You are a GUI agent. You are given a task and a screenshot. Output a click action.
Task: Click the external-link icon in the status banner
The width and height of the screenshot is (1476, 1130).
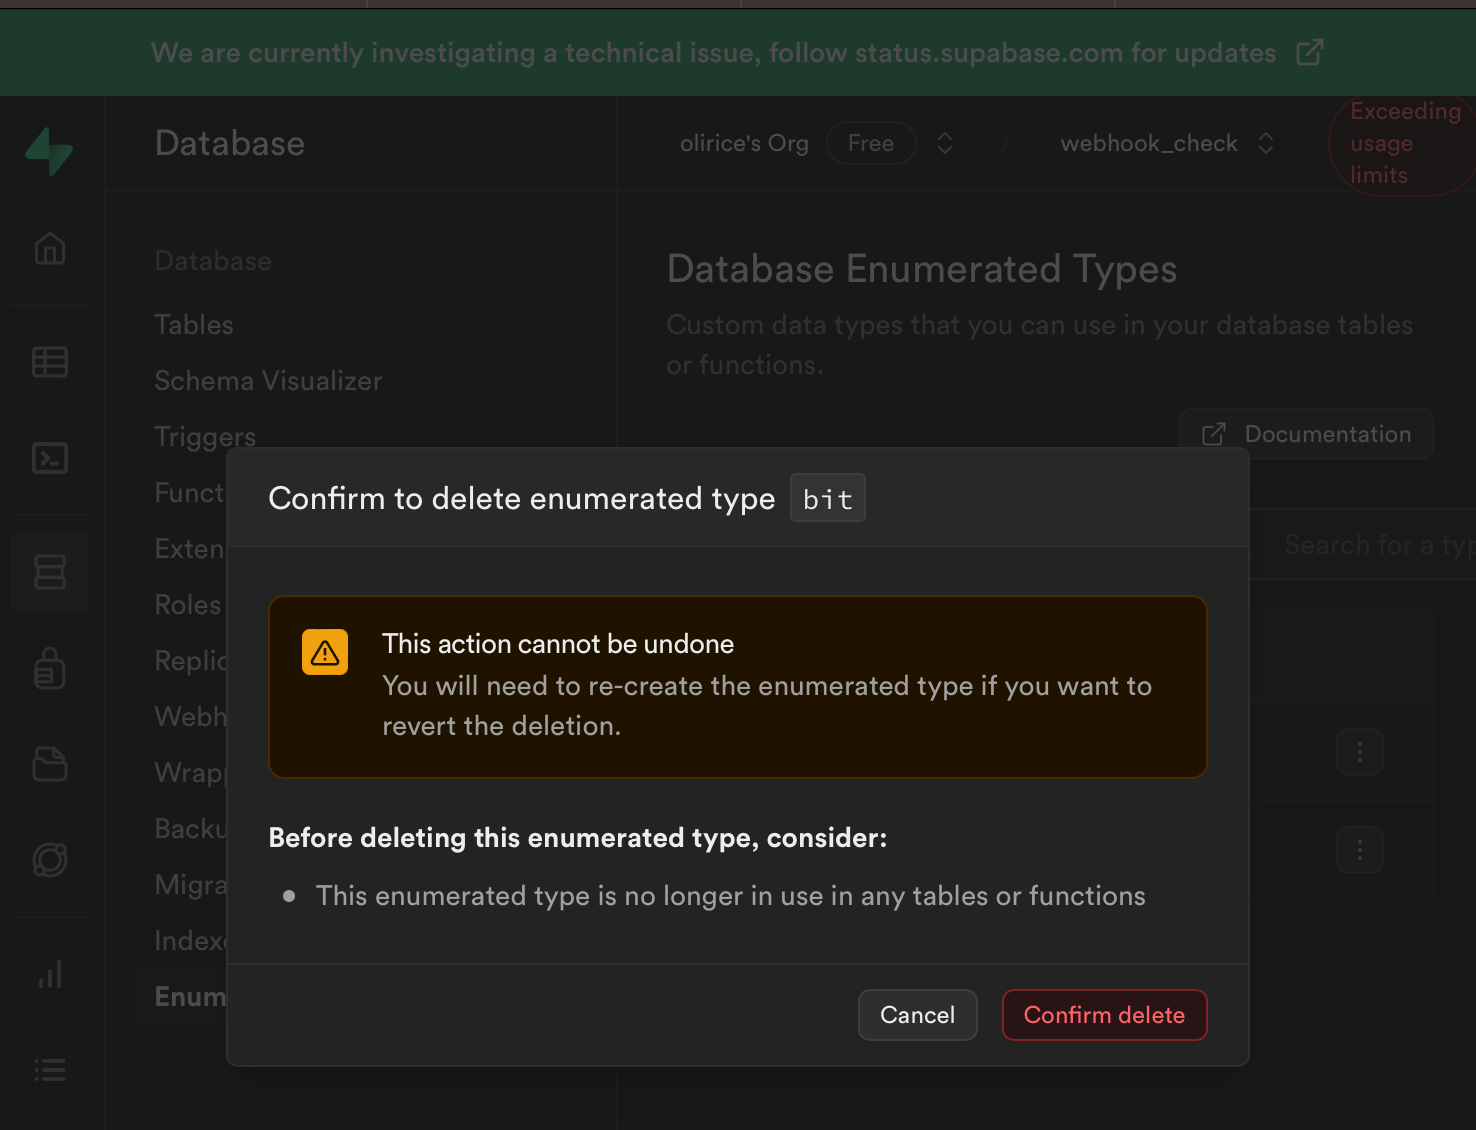point(1310,52)
